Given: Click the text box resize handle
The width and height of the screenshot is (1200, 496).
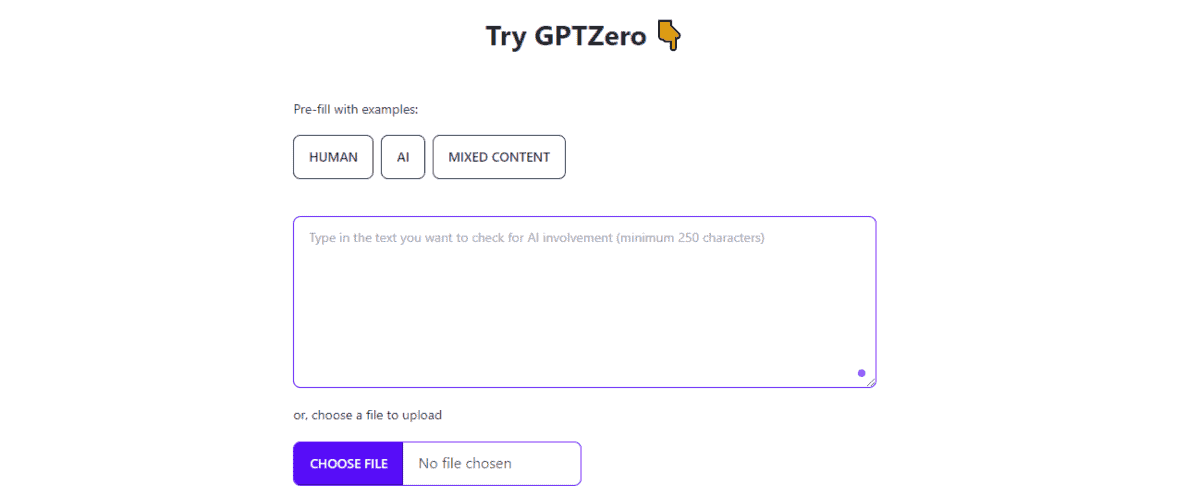Looking at the screenshot, I should point(871,382).
